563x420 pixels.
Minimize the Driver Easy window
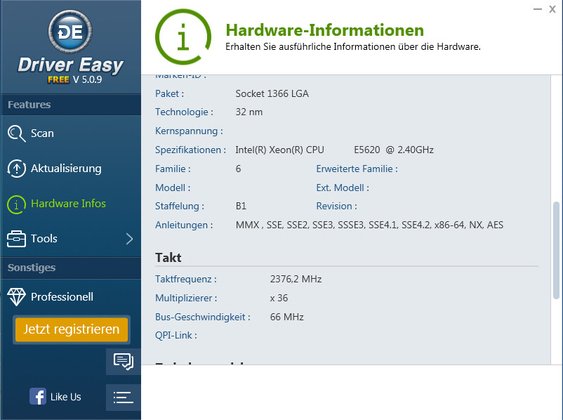537,9
